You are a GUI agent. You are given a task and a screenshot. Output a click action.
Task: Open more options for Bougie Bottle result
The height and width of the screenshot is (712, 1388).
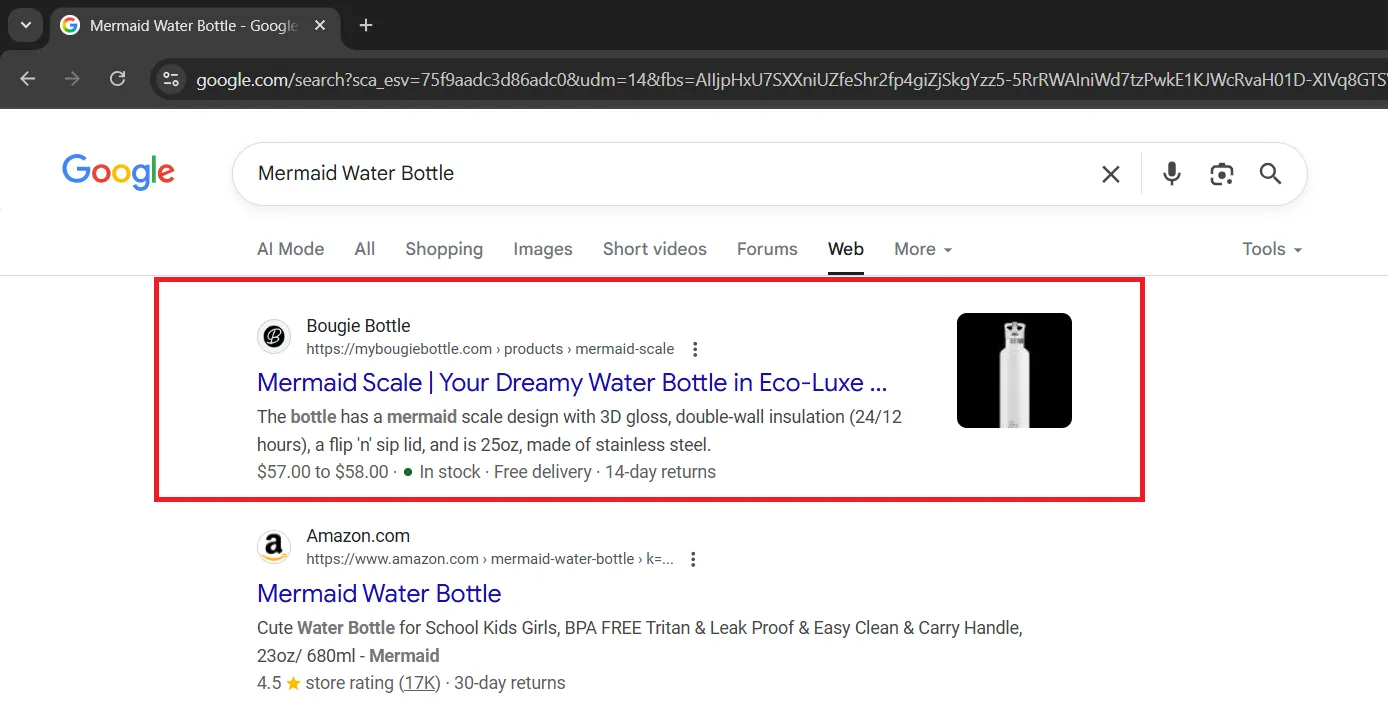point(695,349)
